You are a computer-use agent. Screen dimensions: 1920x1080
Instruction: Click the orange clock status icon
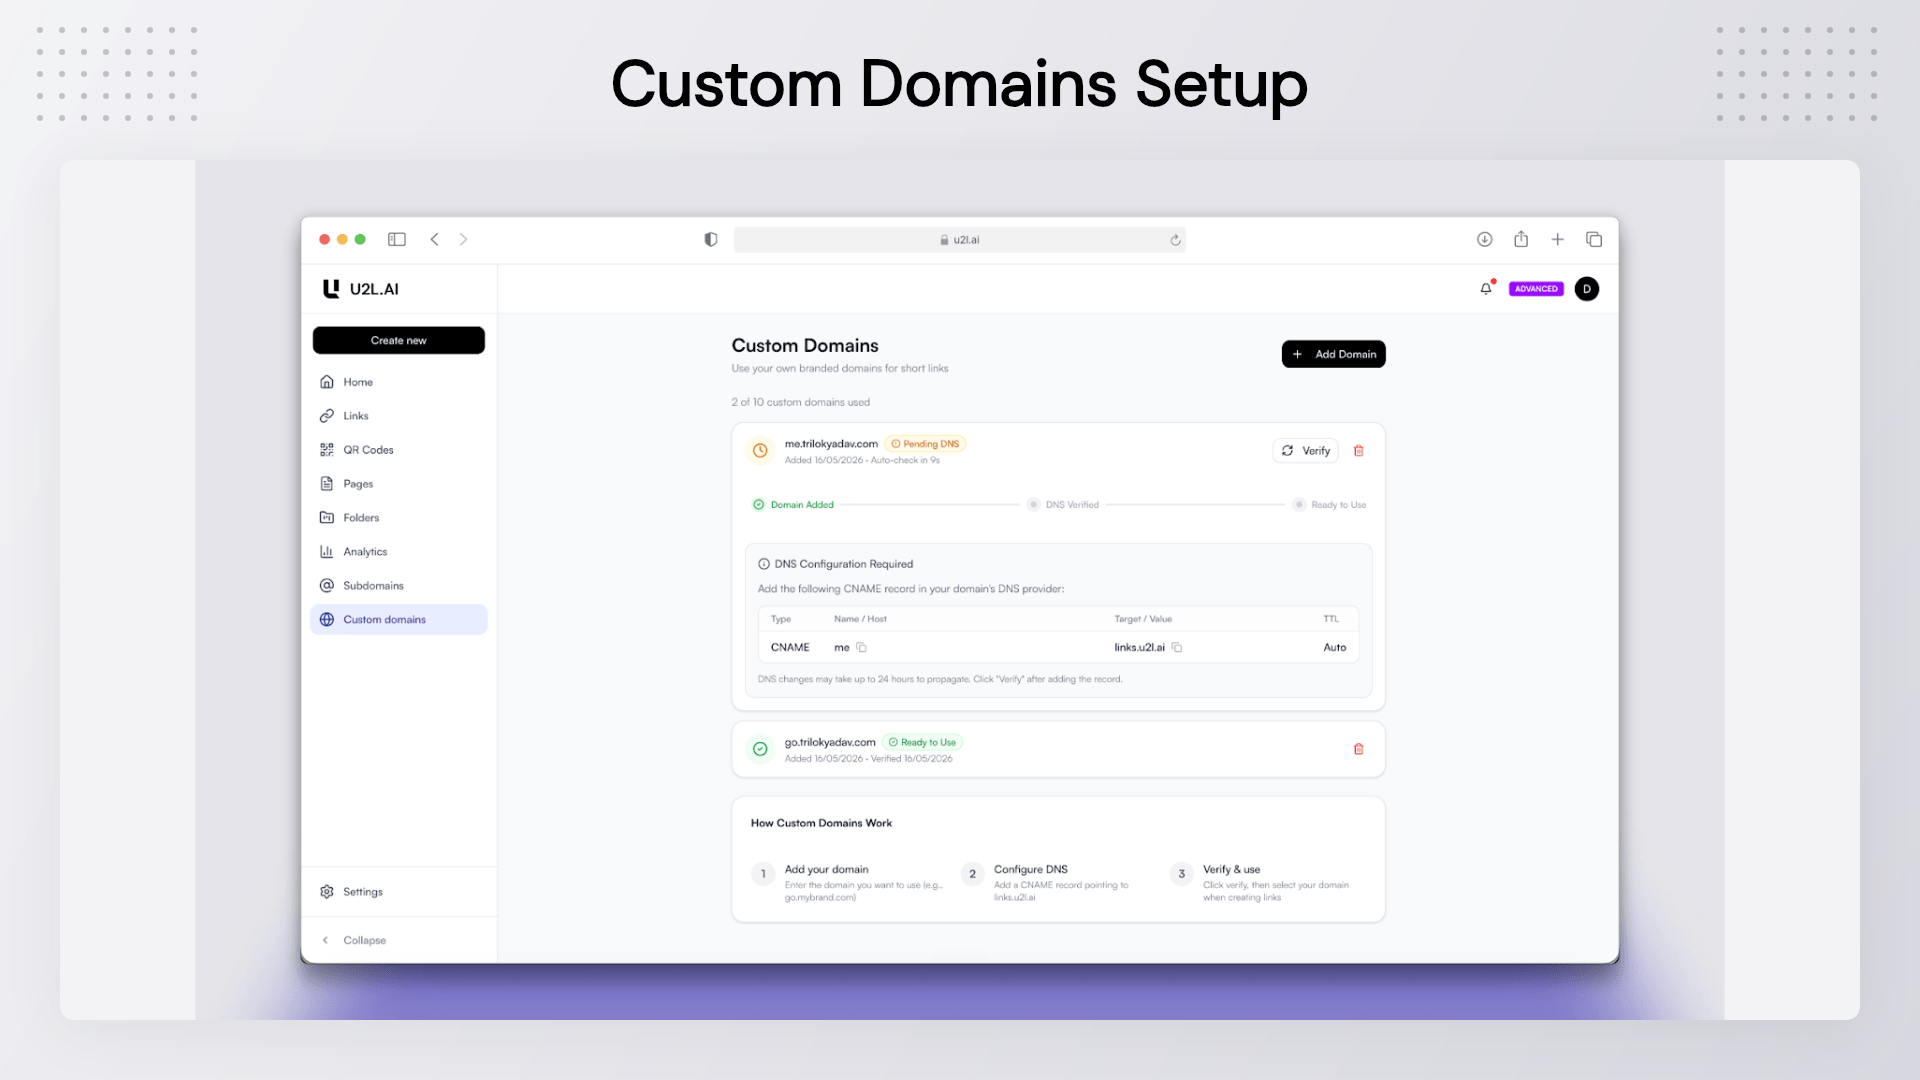coord(760,451)
